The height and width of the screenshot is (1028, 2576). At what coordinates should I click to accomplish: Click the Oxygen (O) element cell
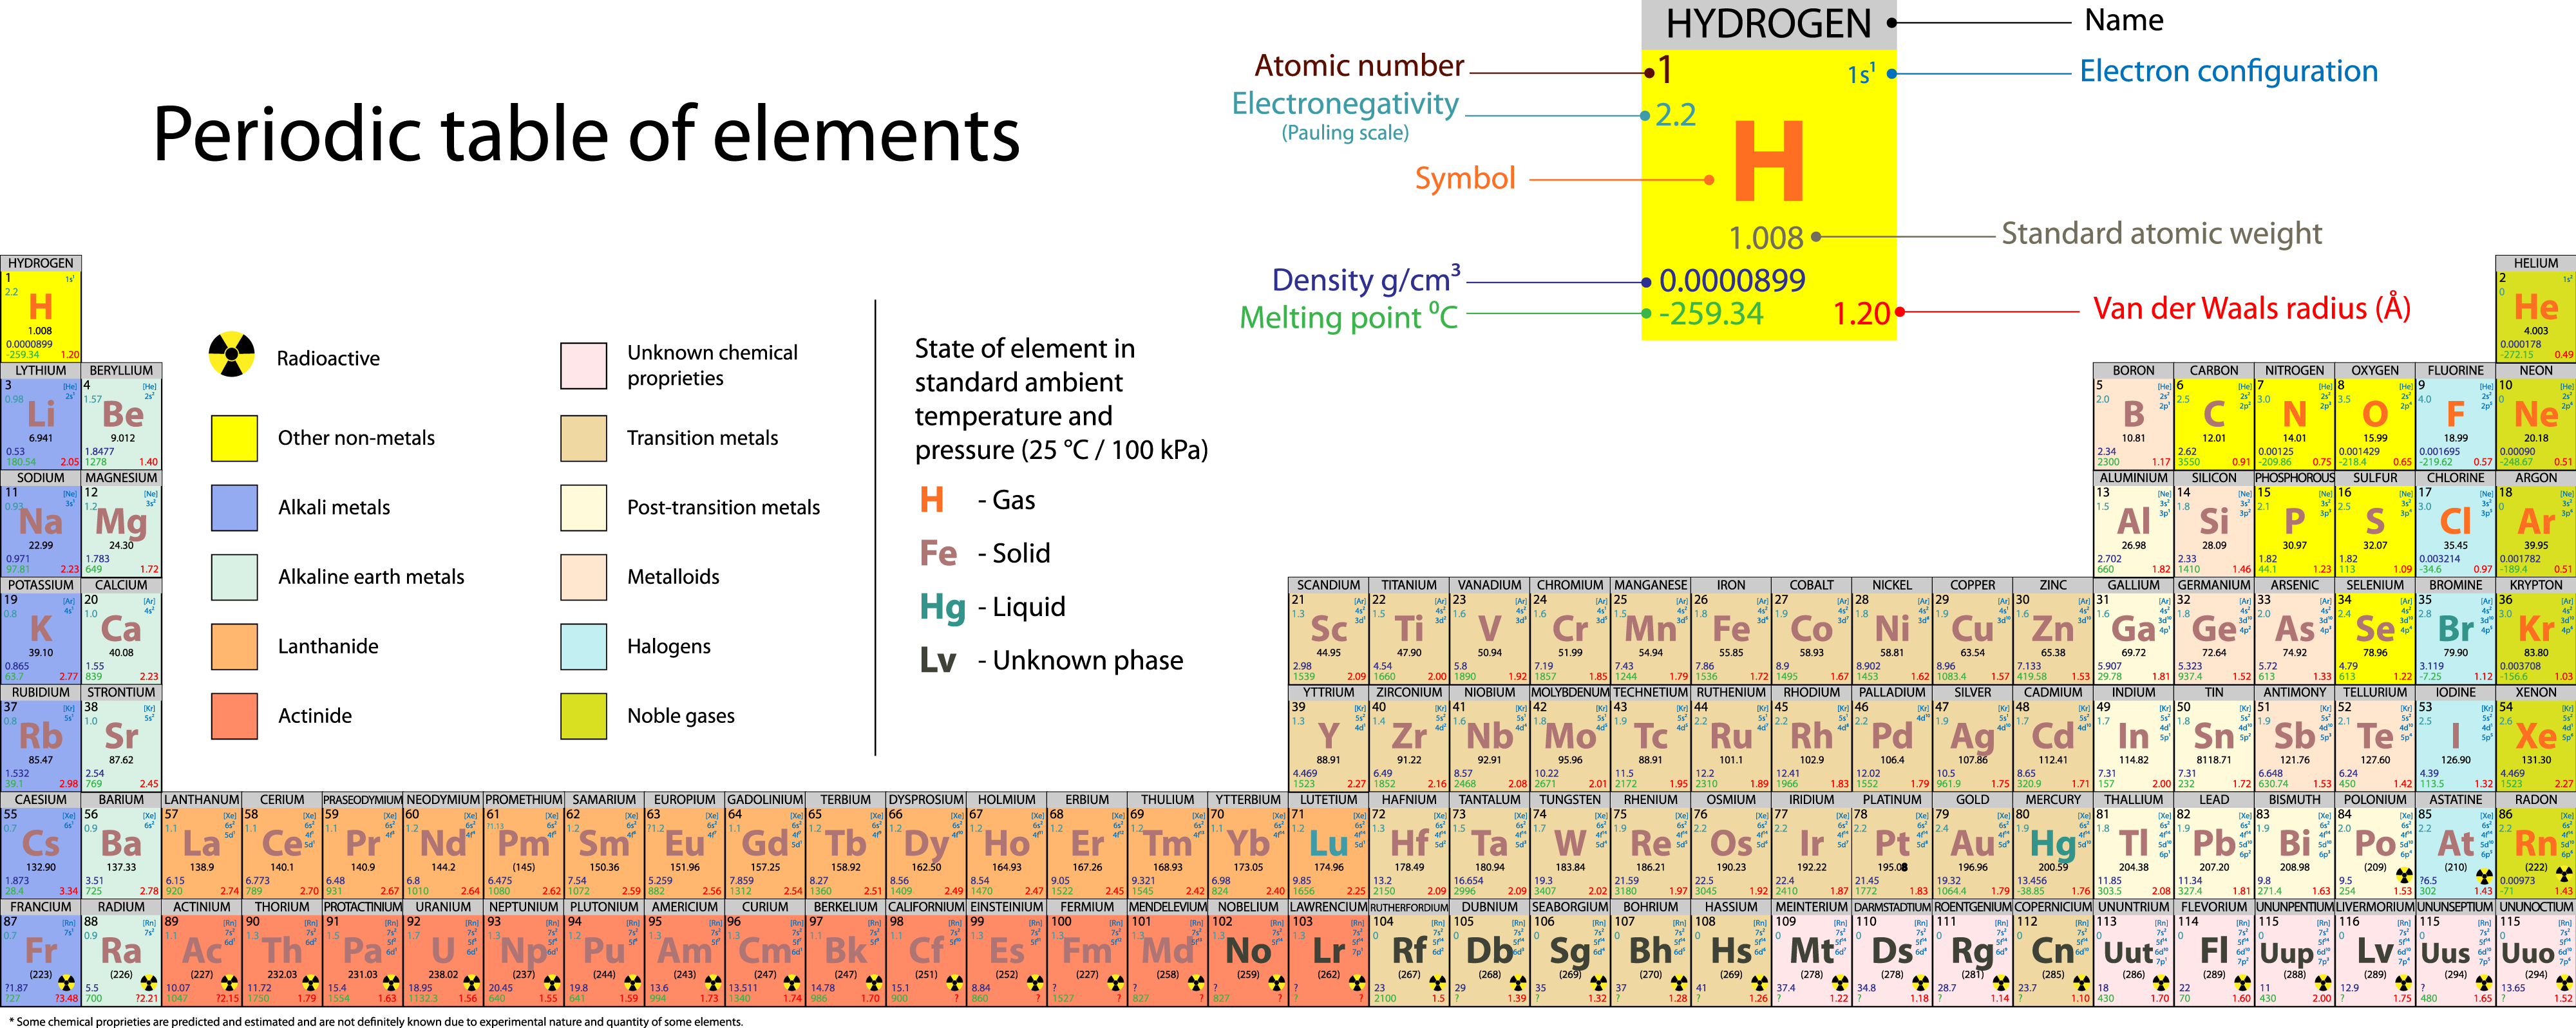2375,415
